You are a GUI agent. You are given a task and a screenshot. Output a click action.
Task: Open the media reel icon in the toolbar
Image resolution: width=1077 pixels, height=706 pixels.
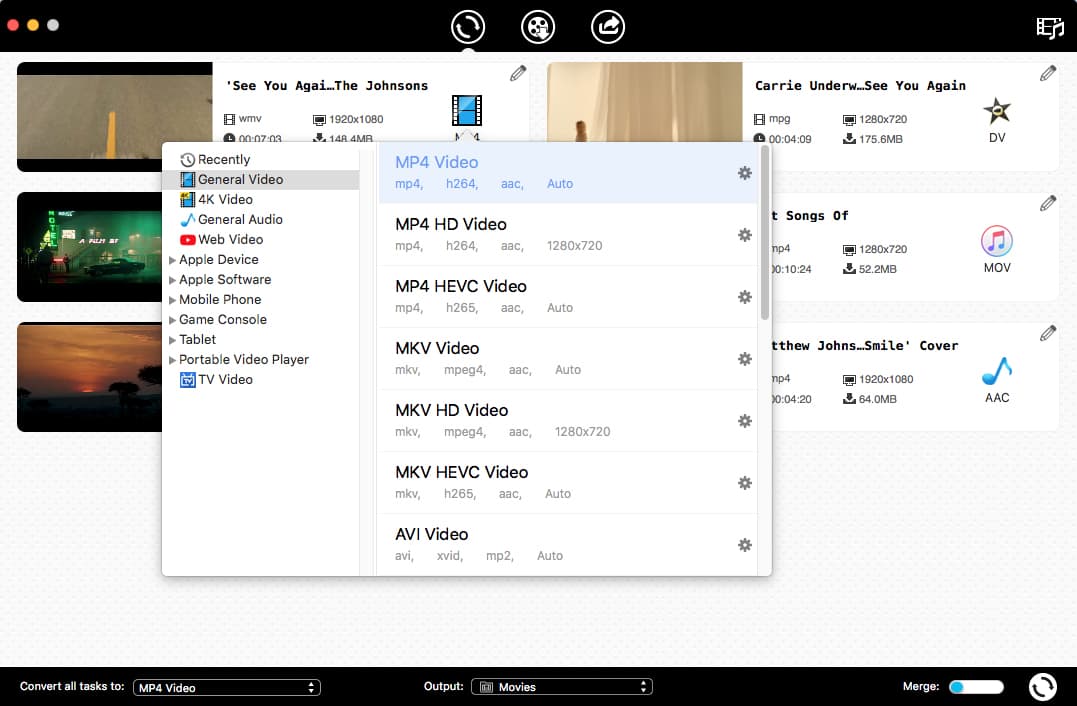coord(538,27)
